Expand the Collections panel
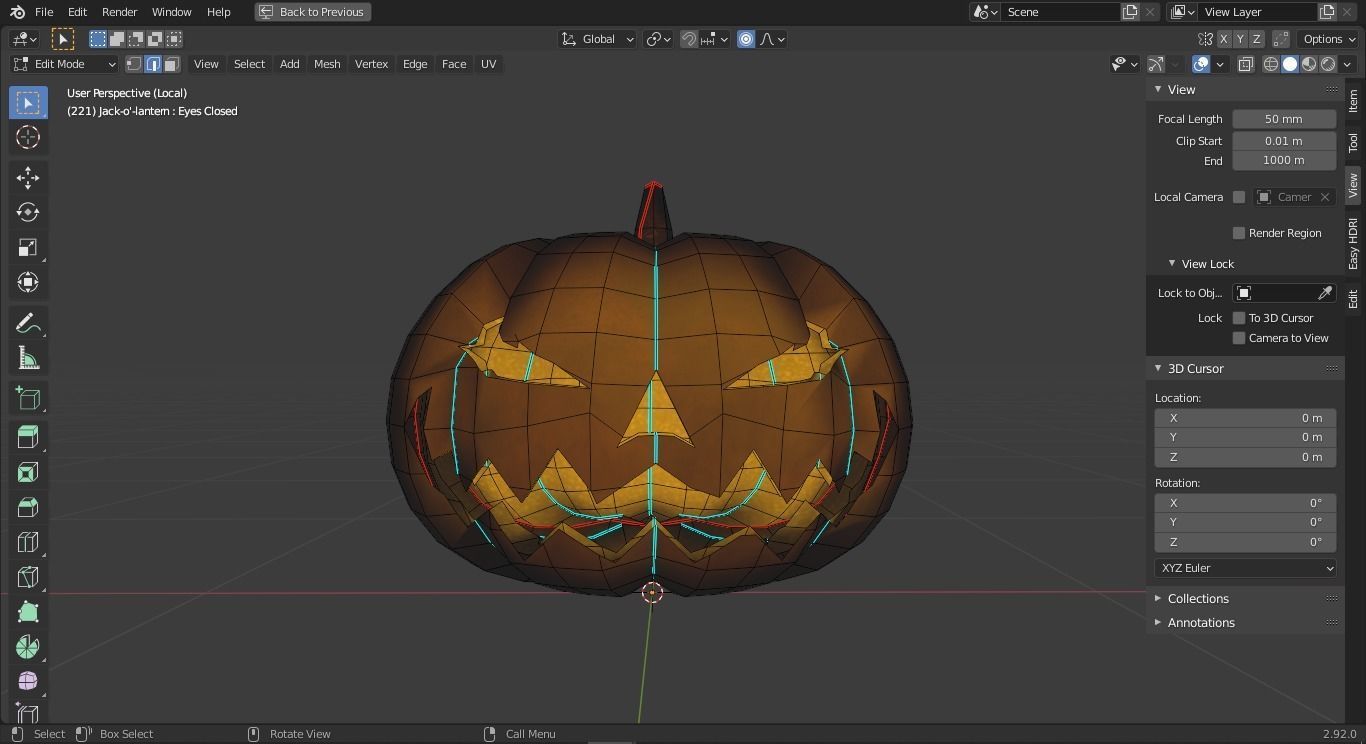 [x=1198, y=599]
